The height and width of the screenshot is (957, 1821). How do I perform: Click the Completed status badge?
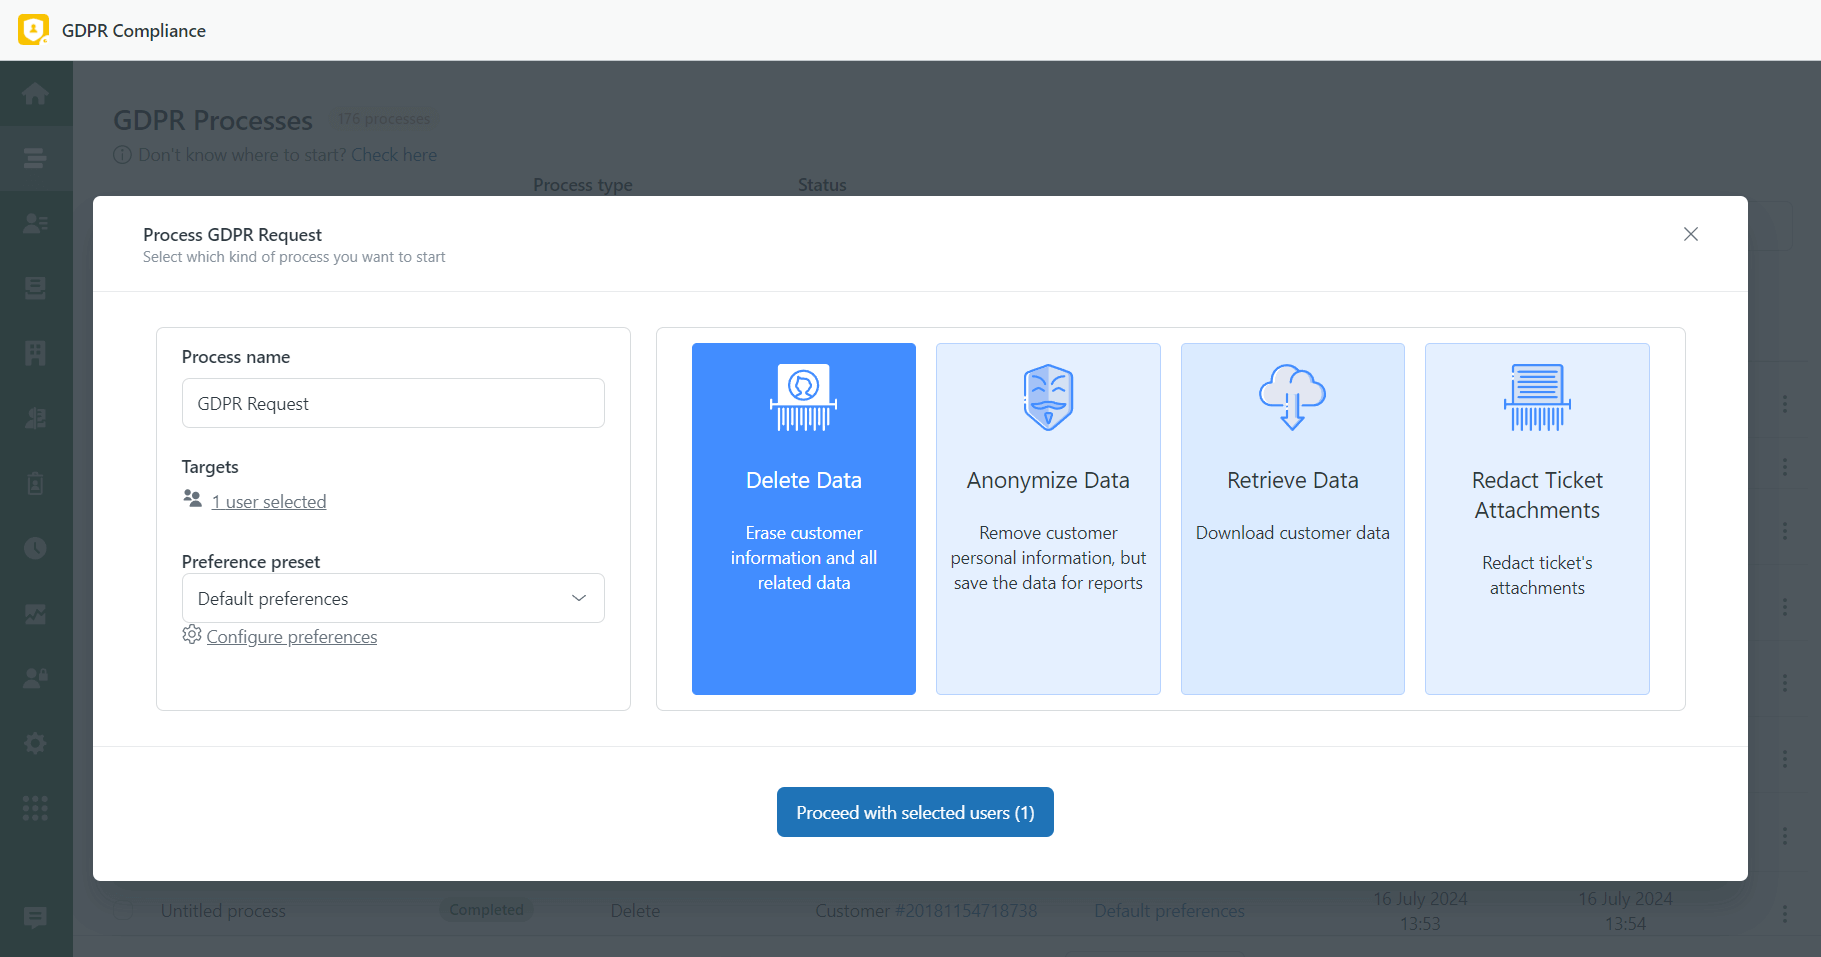click(x=487, y=910)
